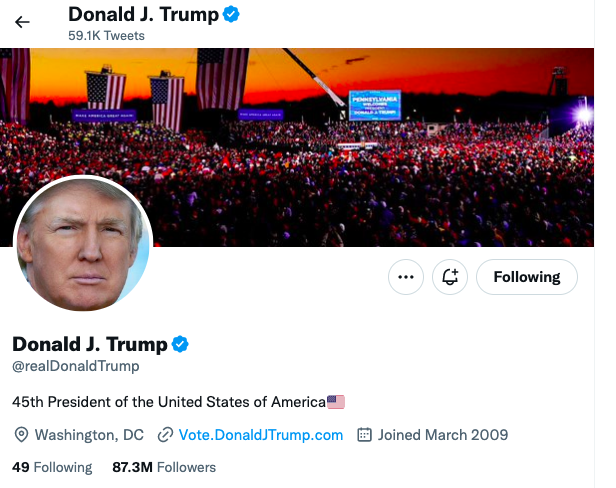Click the American flag emoji in the bio
The image size is (616, 488).
[x=336, y=402]
